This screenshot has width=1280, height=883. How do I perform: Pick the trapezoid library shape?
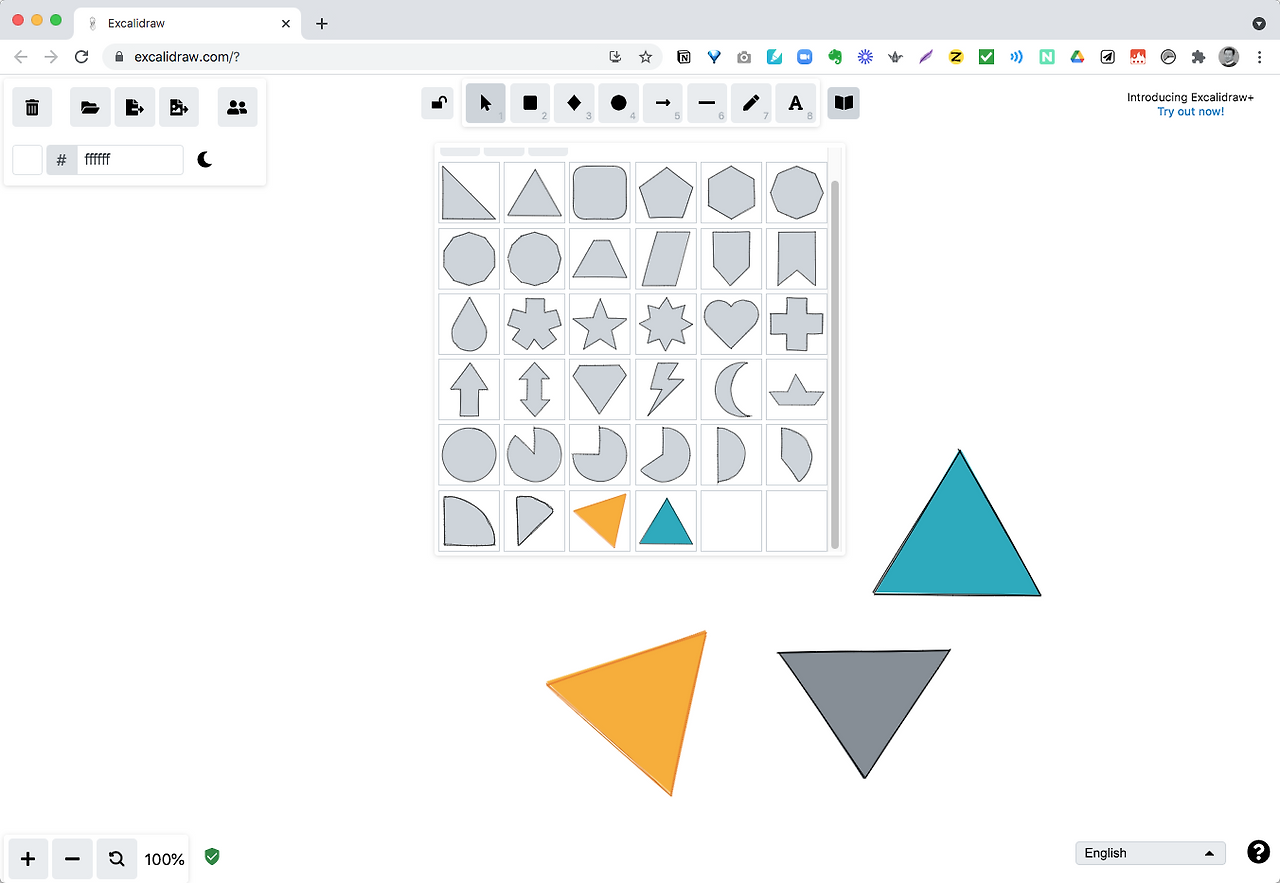coord(600,258)
